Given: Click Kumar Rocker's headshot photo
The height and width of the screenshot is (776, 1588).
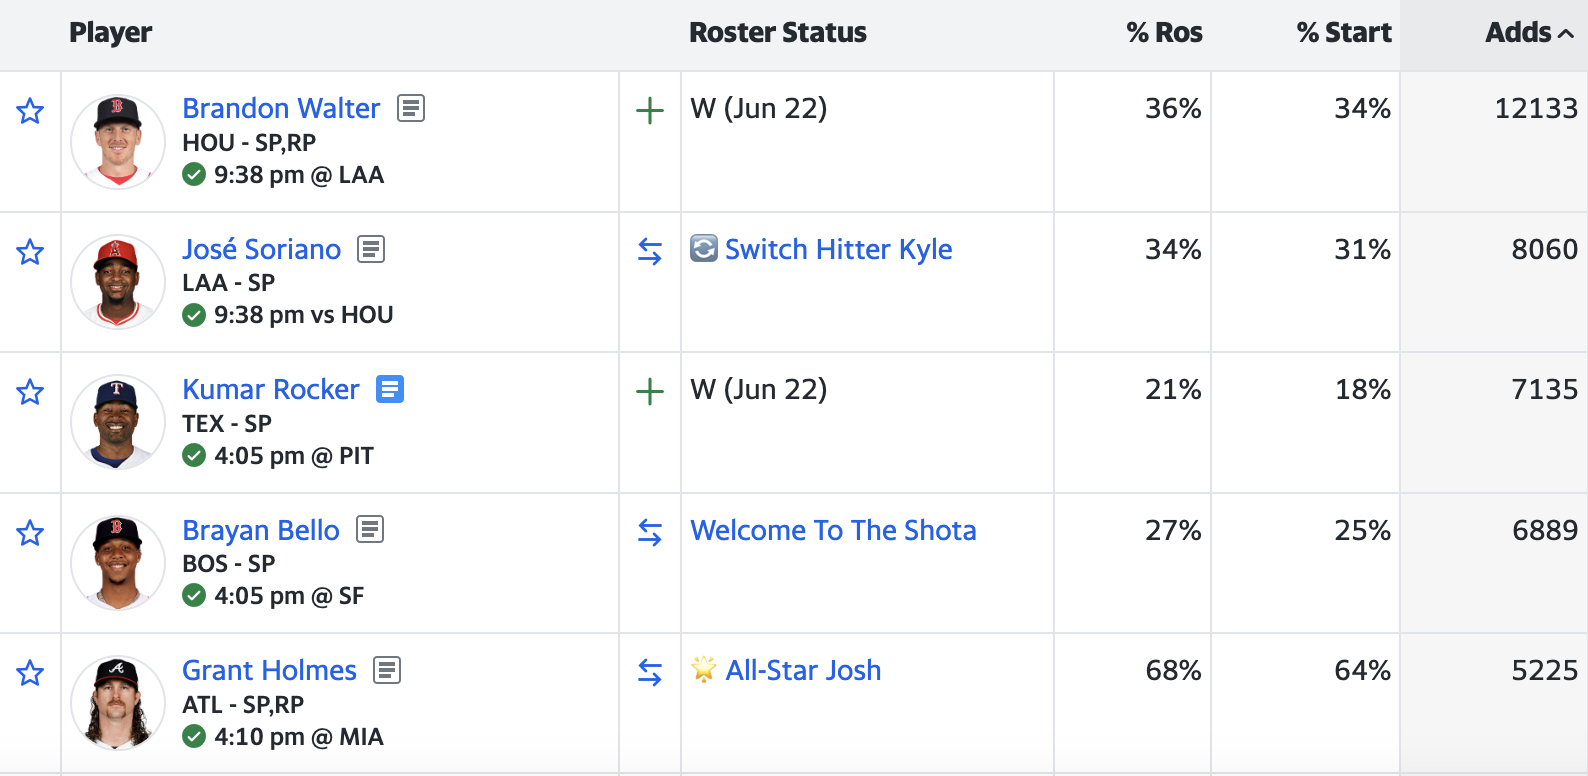Looking at the screenshot, I should 118,422.
